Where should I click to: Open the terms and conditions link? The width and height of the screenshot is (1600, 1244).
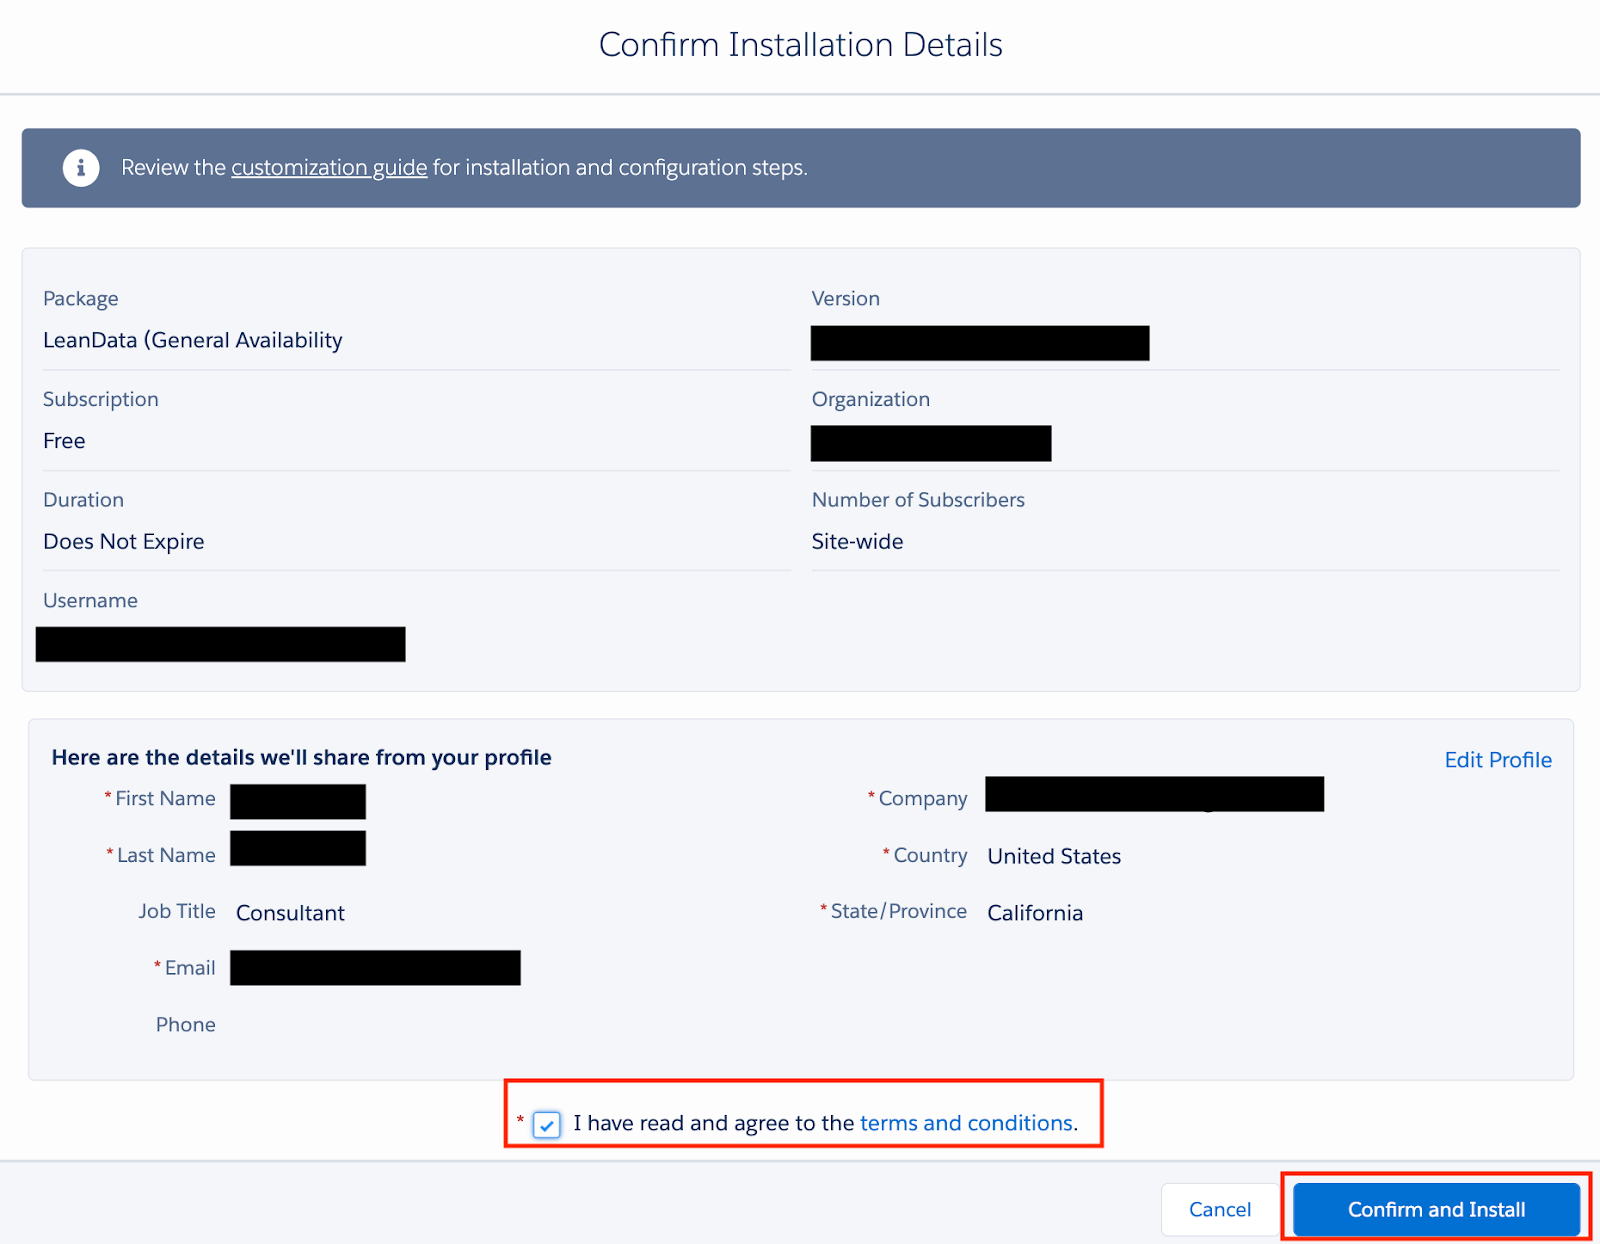966,1123
